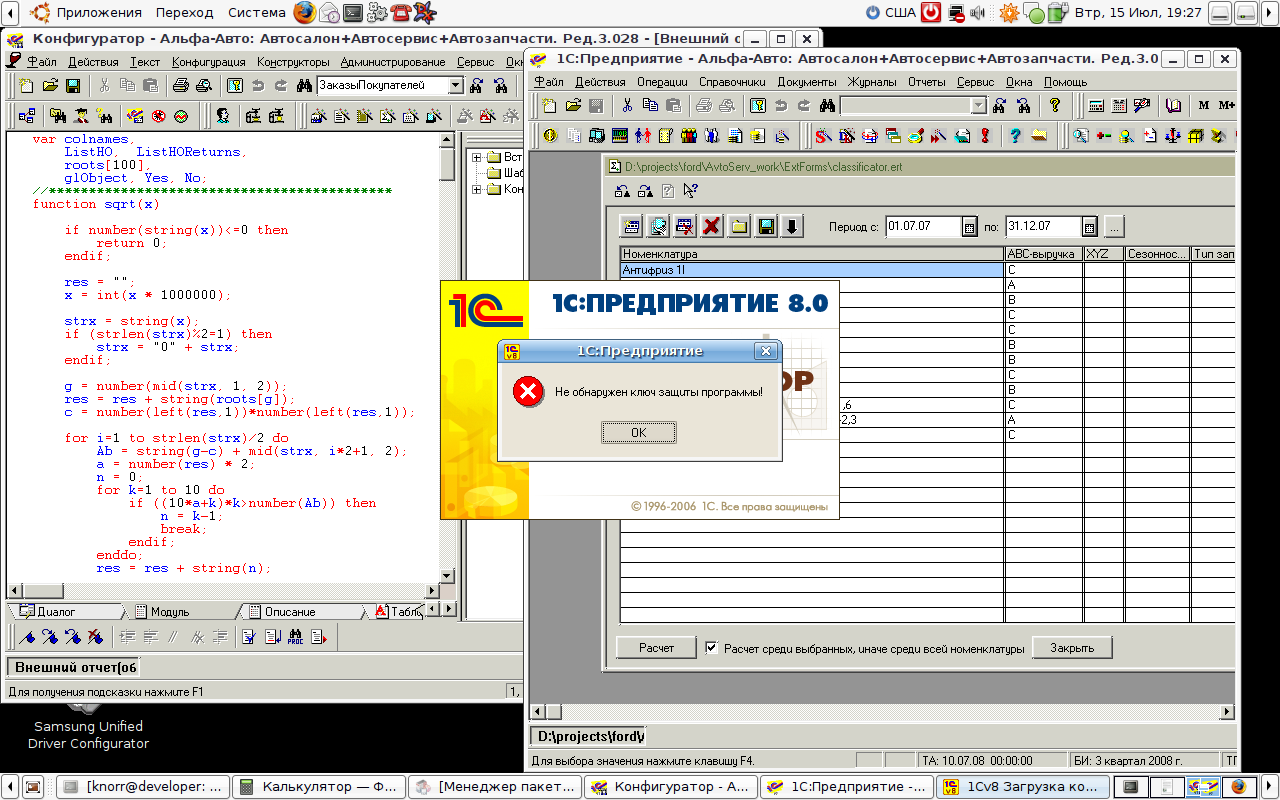Click the Период с date field 01.07.07
The height and width of the screenshot is (800, 1280).
click(924, 226)
